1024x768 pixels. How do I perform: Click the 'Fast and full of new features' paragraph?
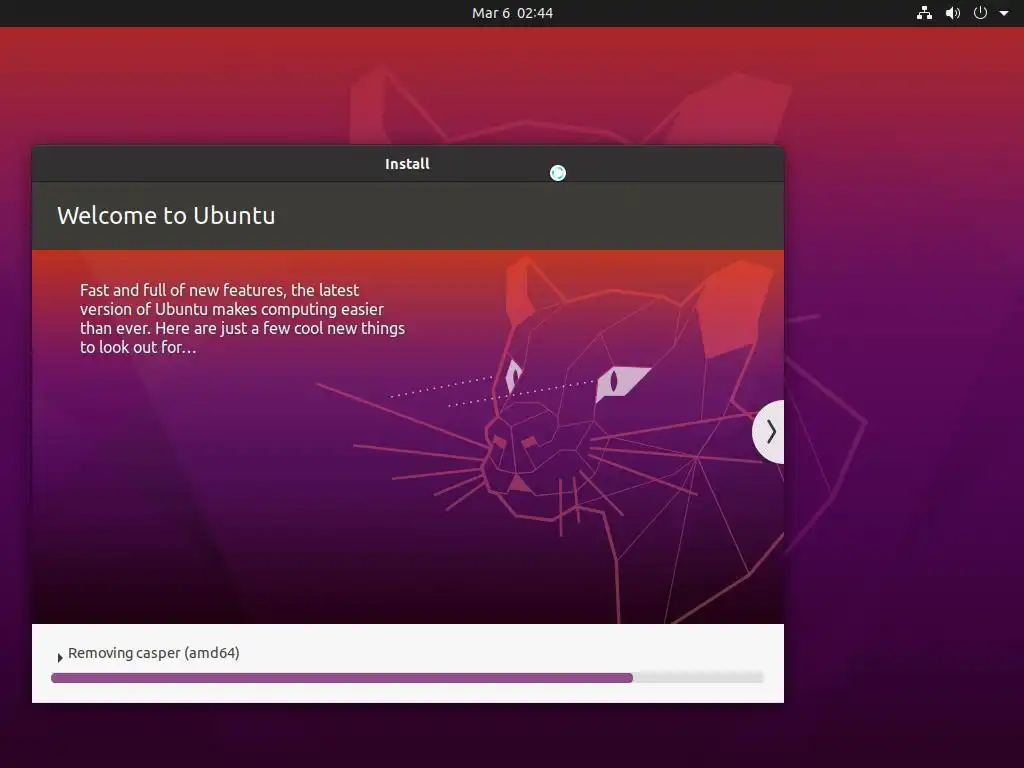click(x=242, y=319)
